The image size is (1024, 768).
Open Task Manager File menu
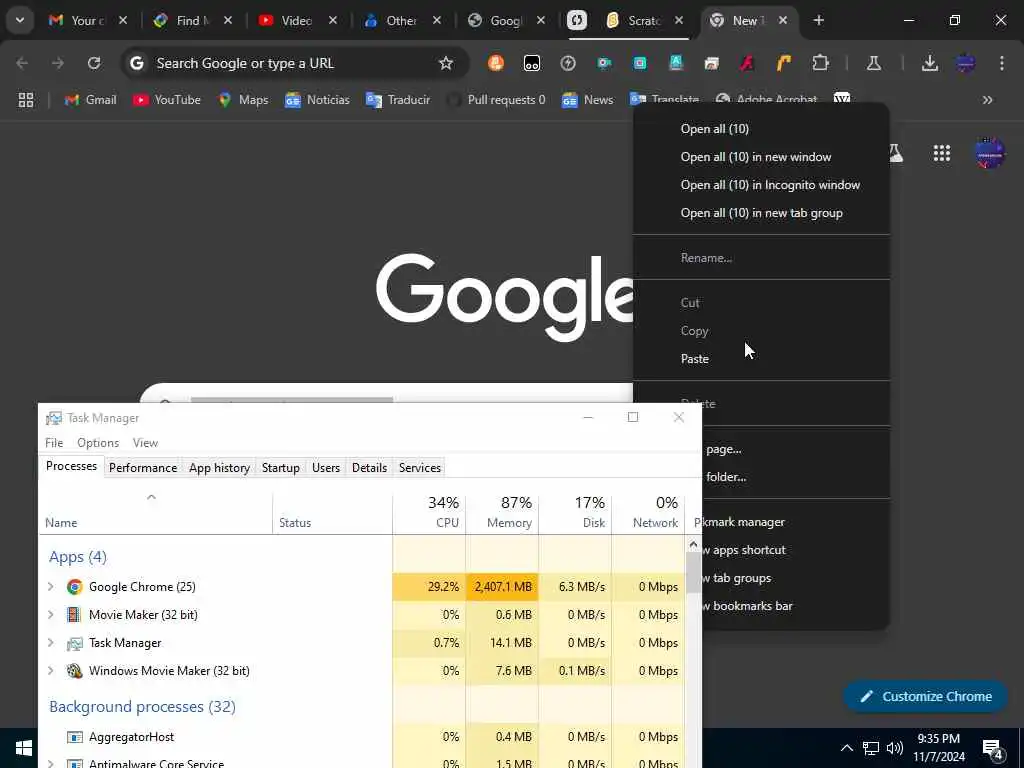[54, 443]
